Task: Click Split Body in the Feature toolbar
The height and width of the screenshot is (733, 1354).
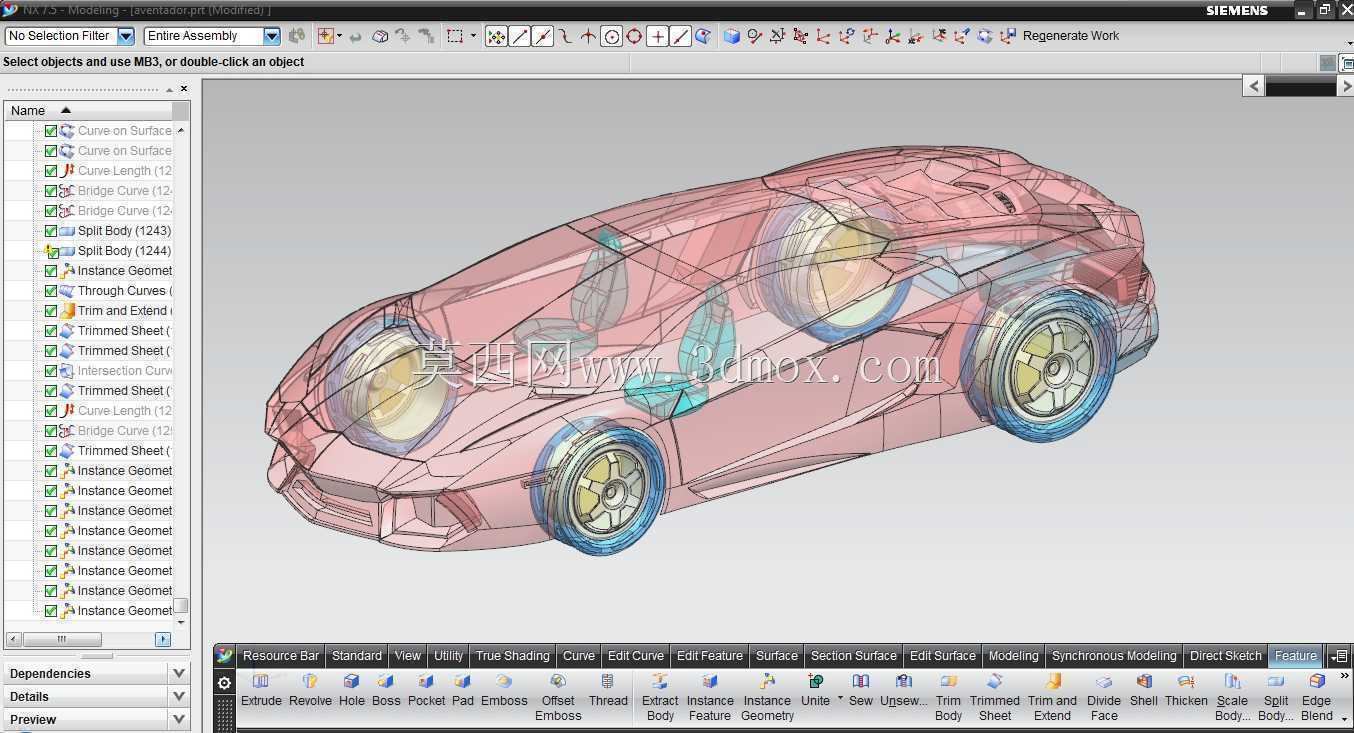Action: [x=1276, y=697]
